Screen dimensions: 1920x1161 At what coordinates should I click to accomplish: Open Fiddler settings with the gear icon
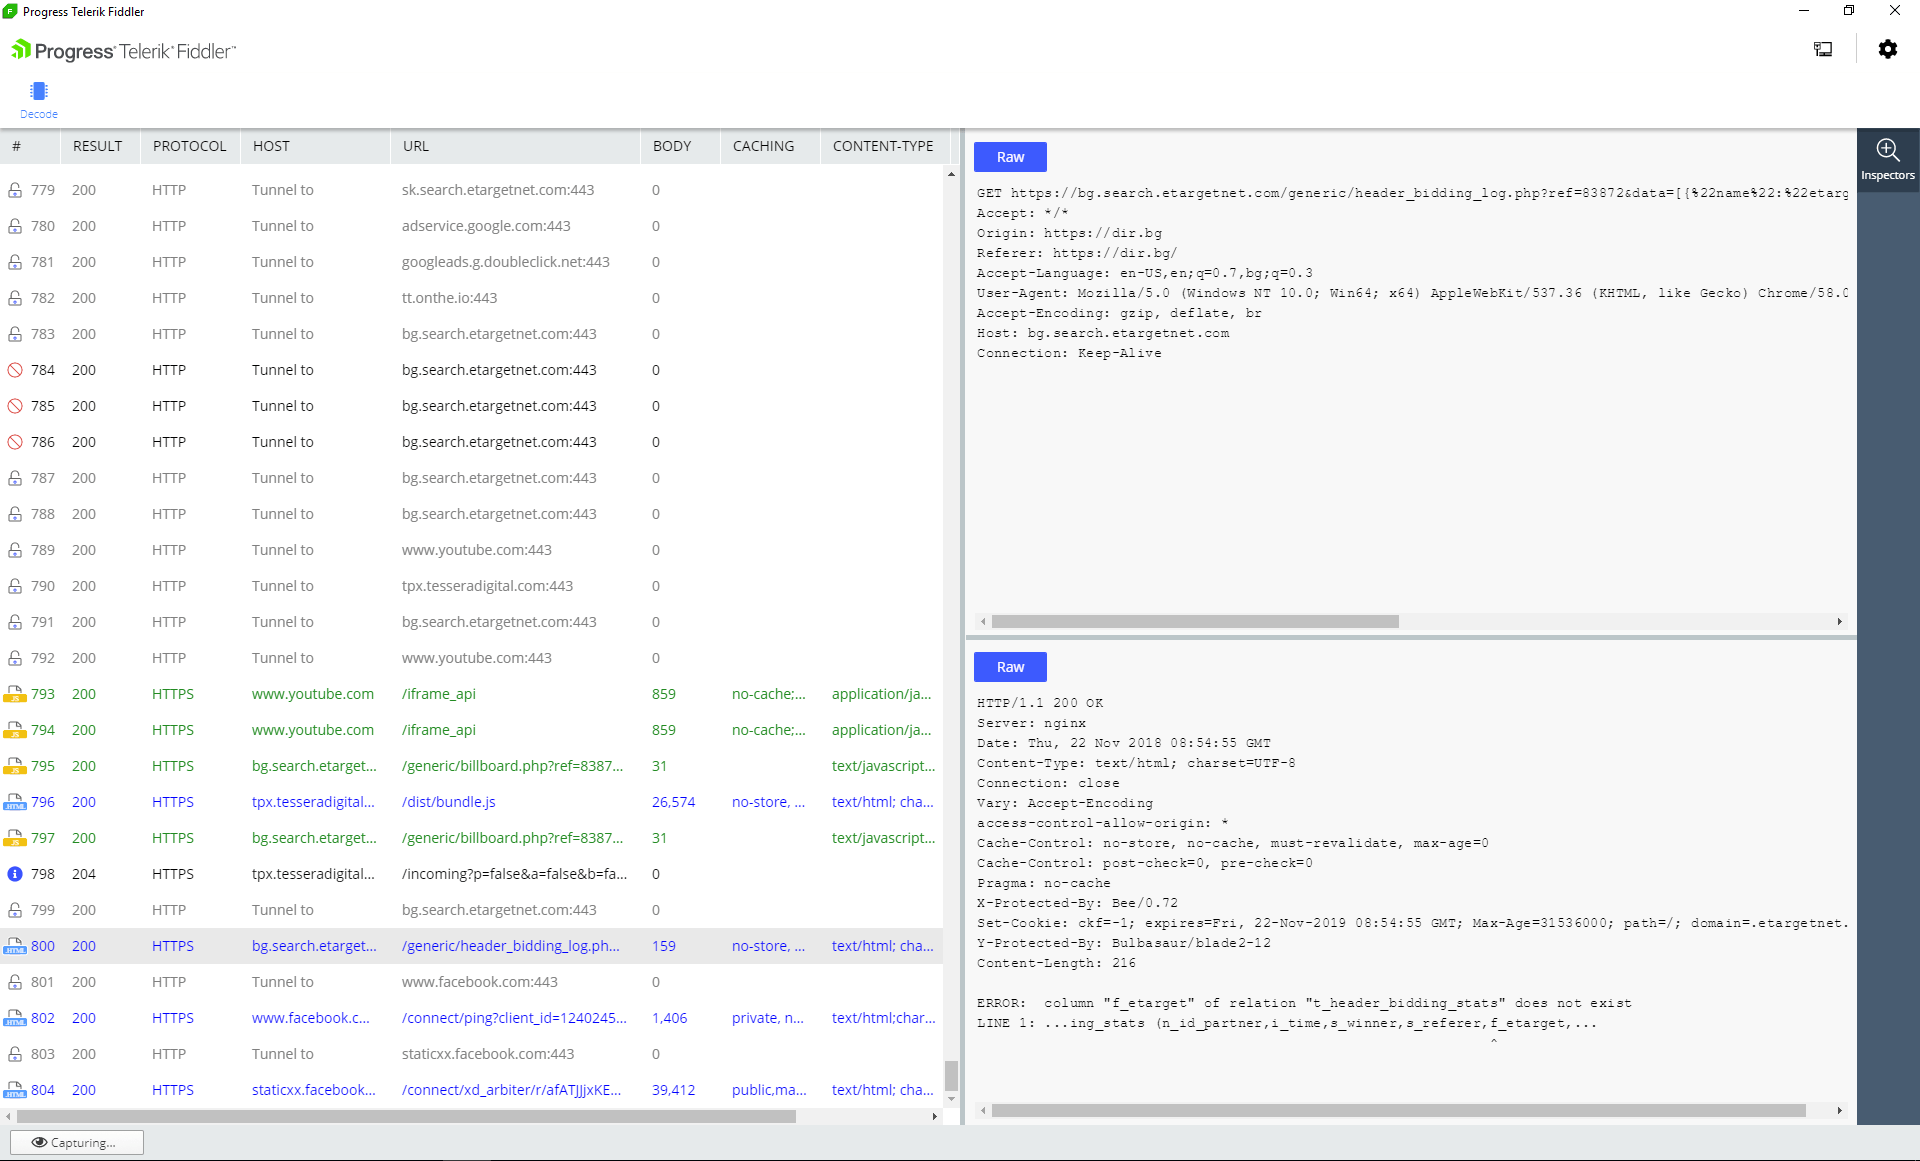click(1889, 49)
